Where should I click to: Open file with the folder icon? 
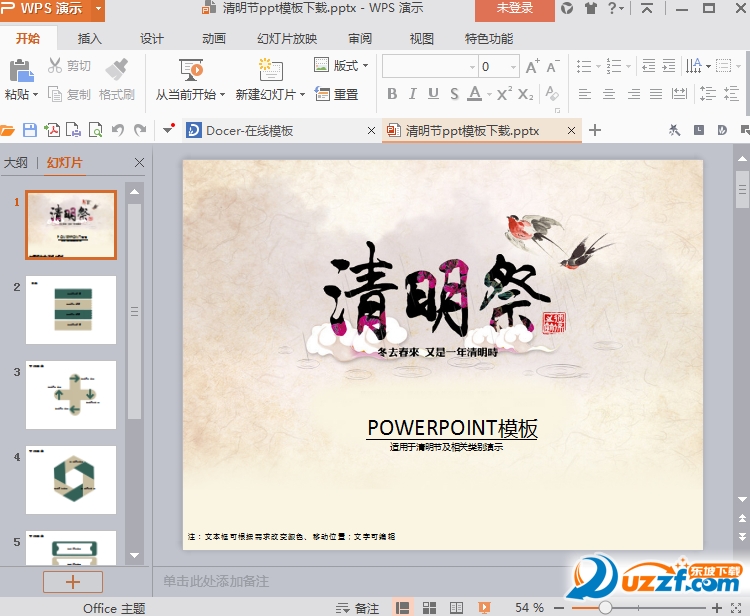coord(7,130)
